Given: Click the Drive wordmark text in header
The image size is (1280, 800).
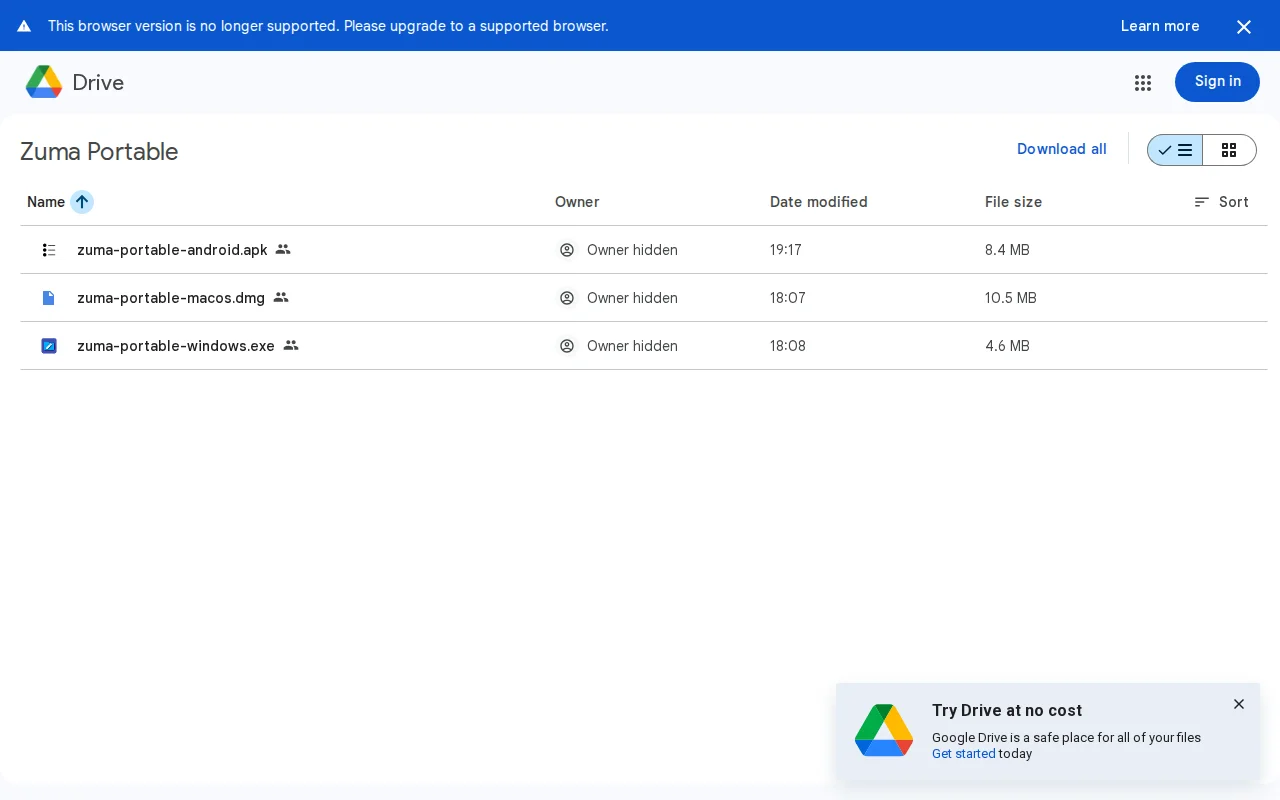Looking at the screenshot, I should pos(98,83).
